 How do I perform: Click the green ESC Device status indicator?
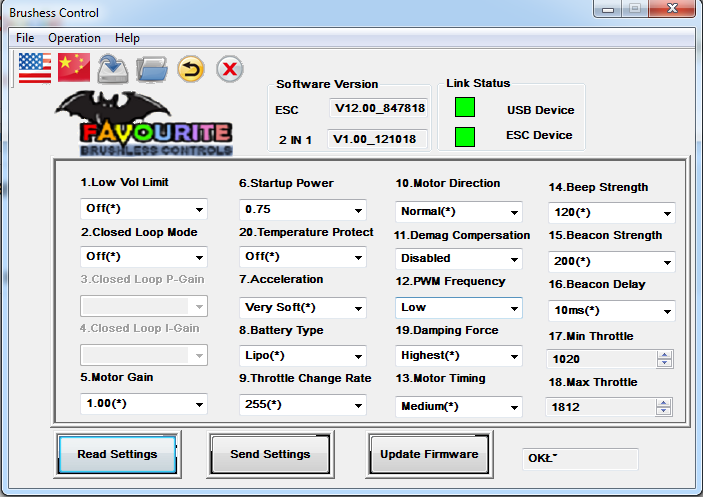pos(465,137)
